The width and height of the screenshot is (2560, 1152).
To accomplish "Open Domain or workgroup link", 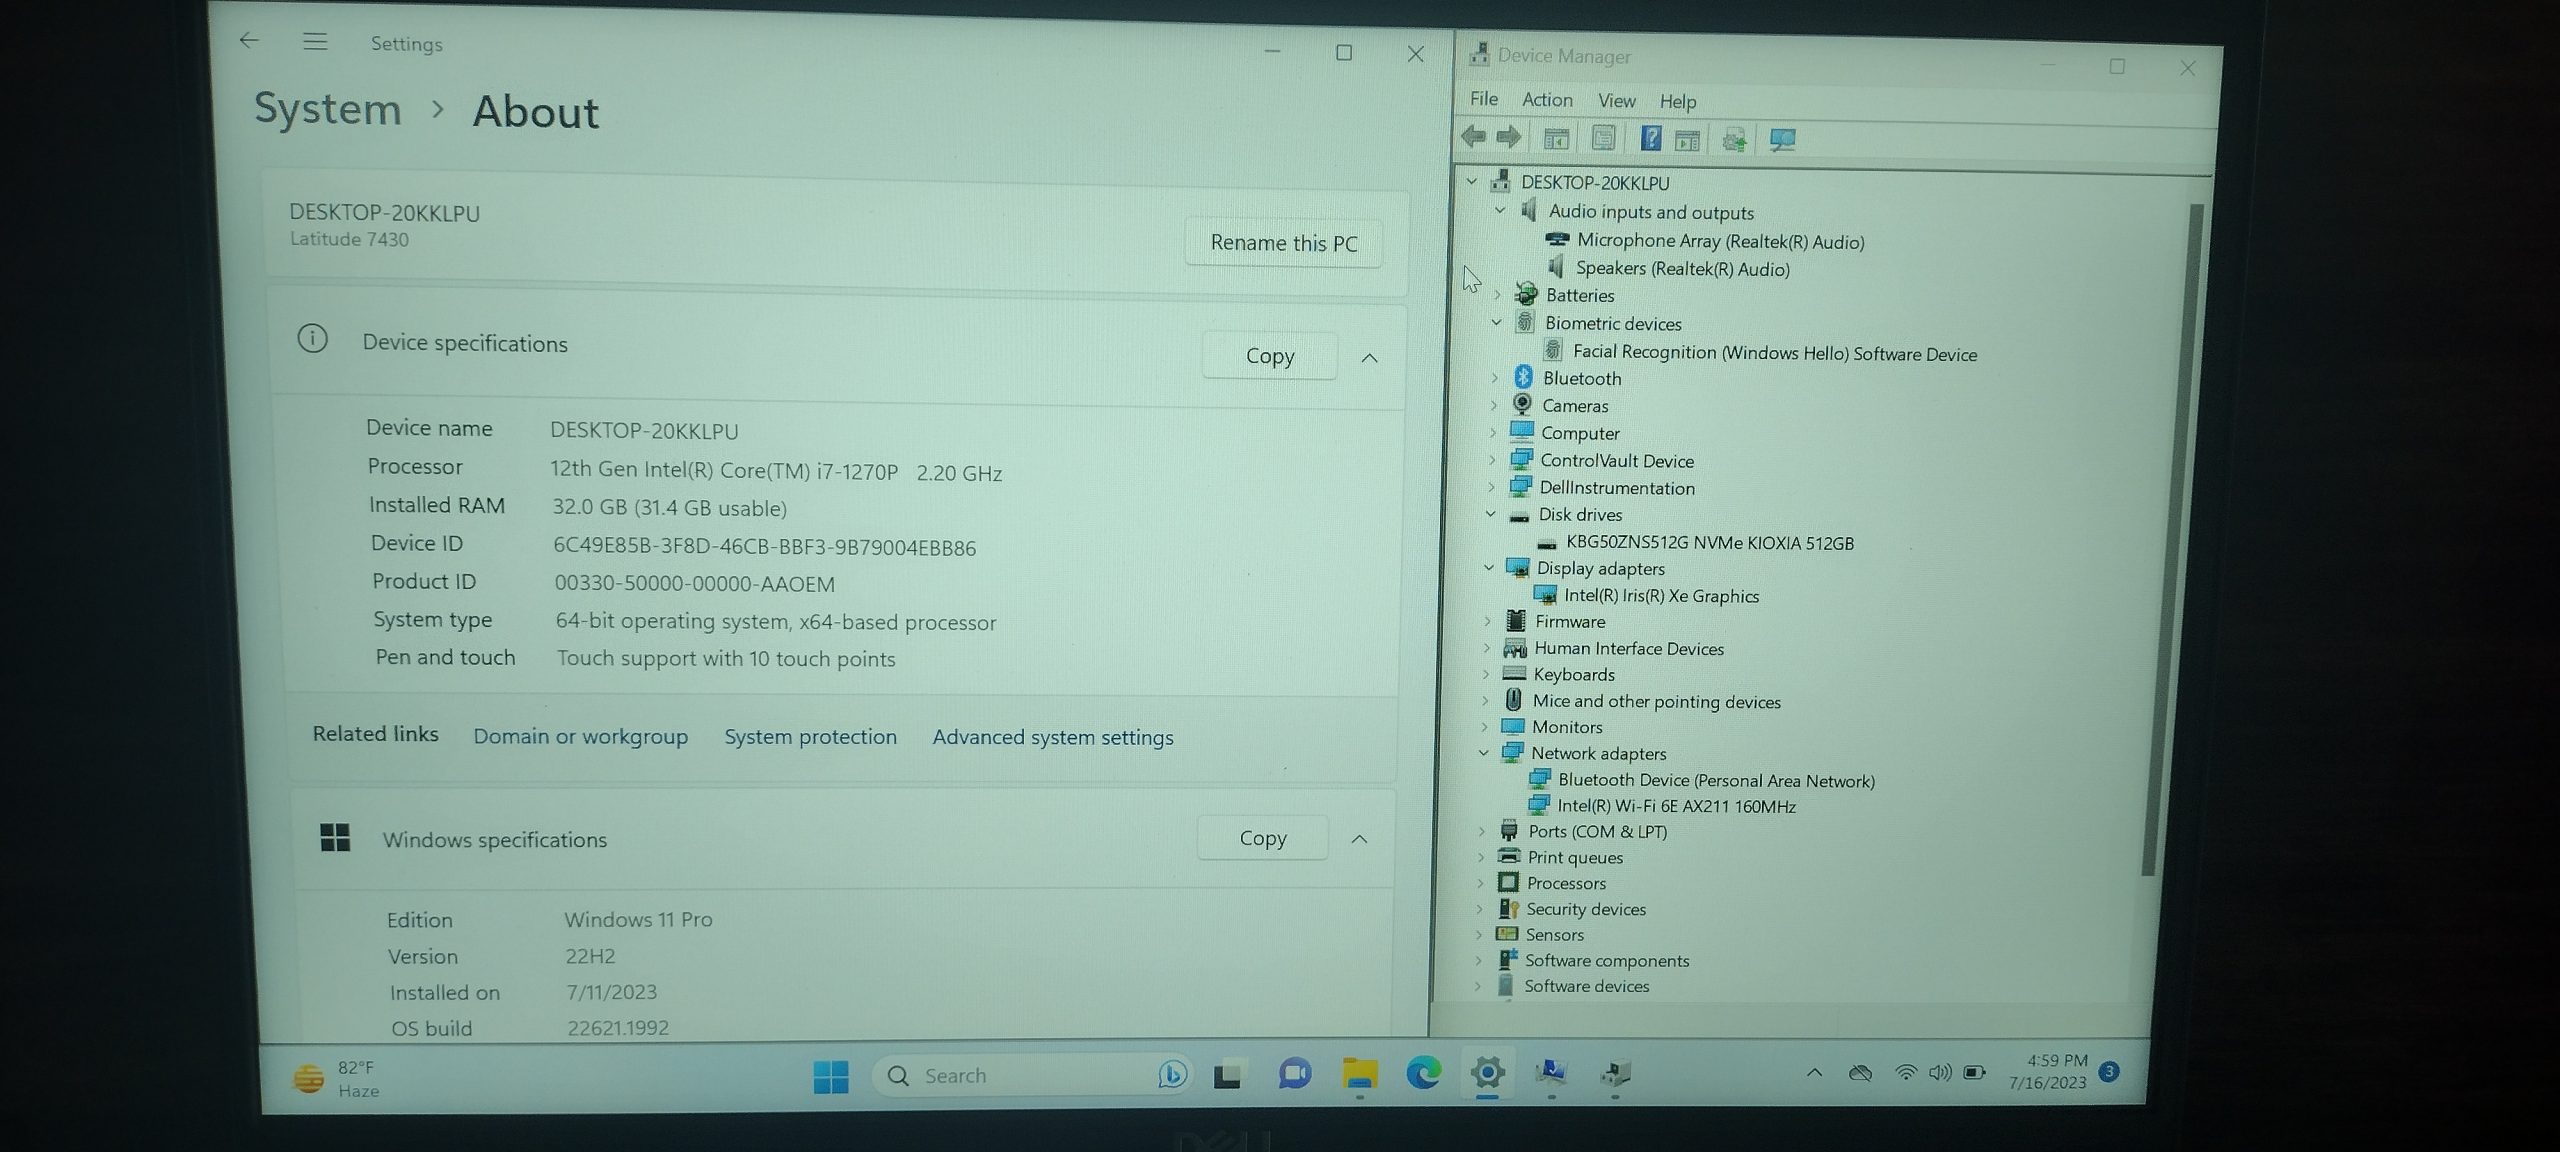I will pyautogui.click(x=580, y=736).
